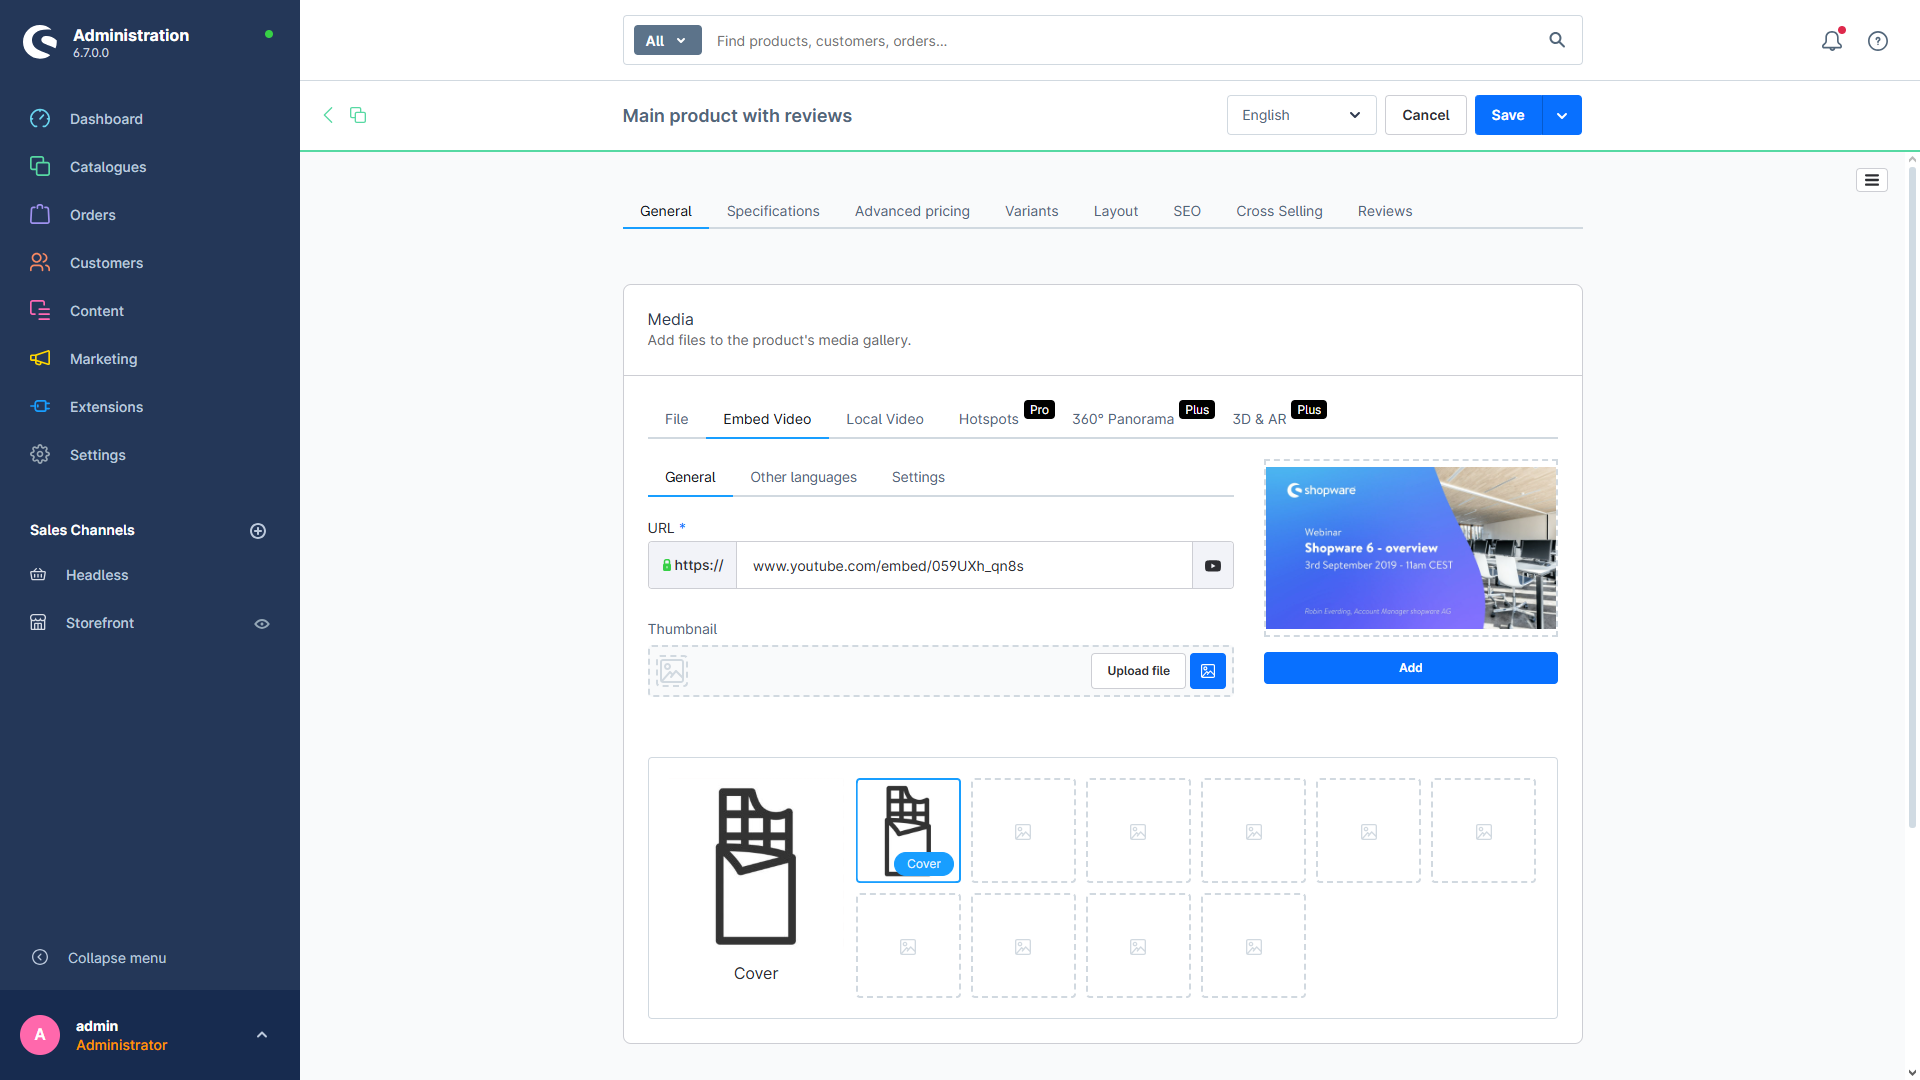The height and width of the screenshot is (1080, 1920).
Task: Add a new sales channel
Action: point(258,531)
